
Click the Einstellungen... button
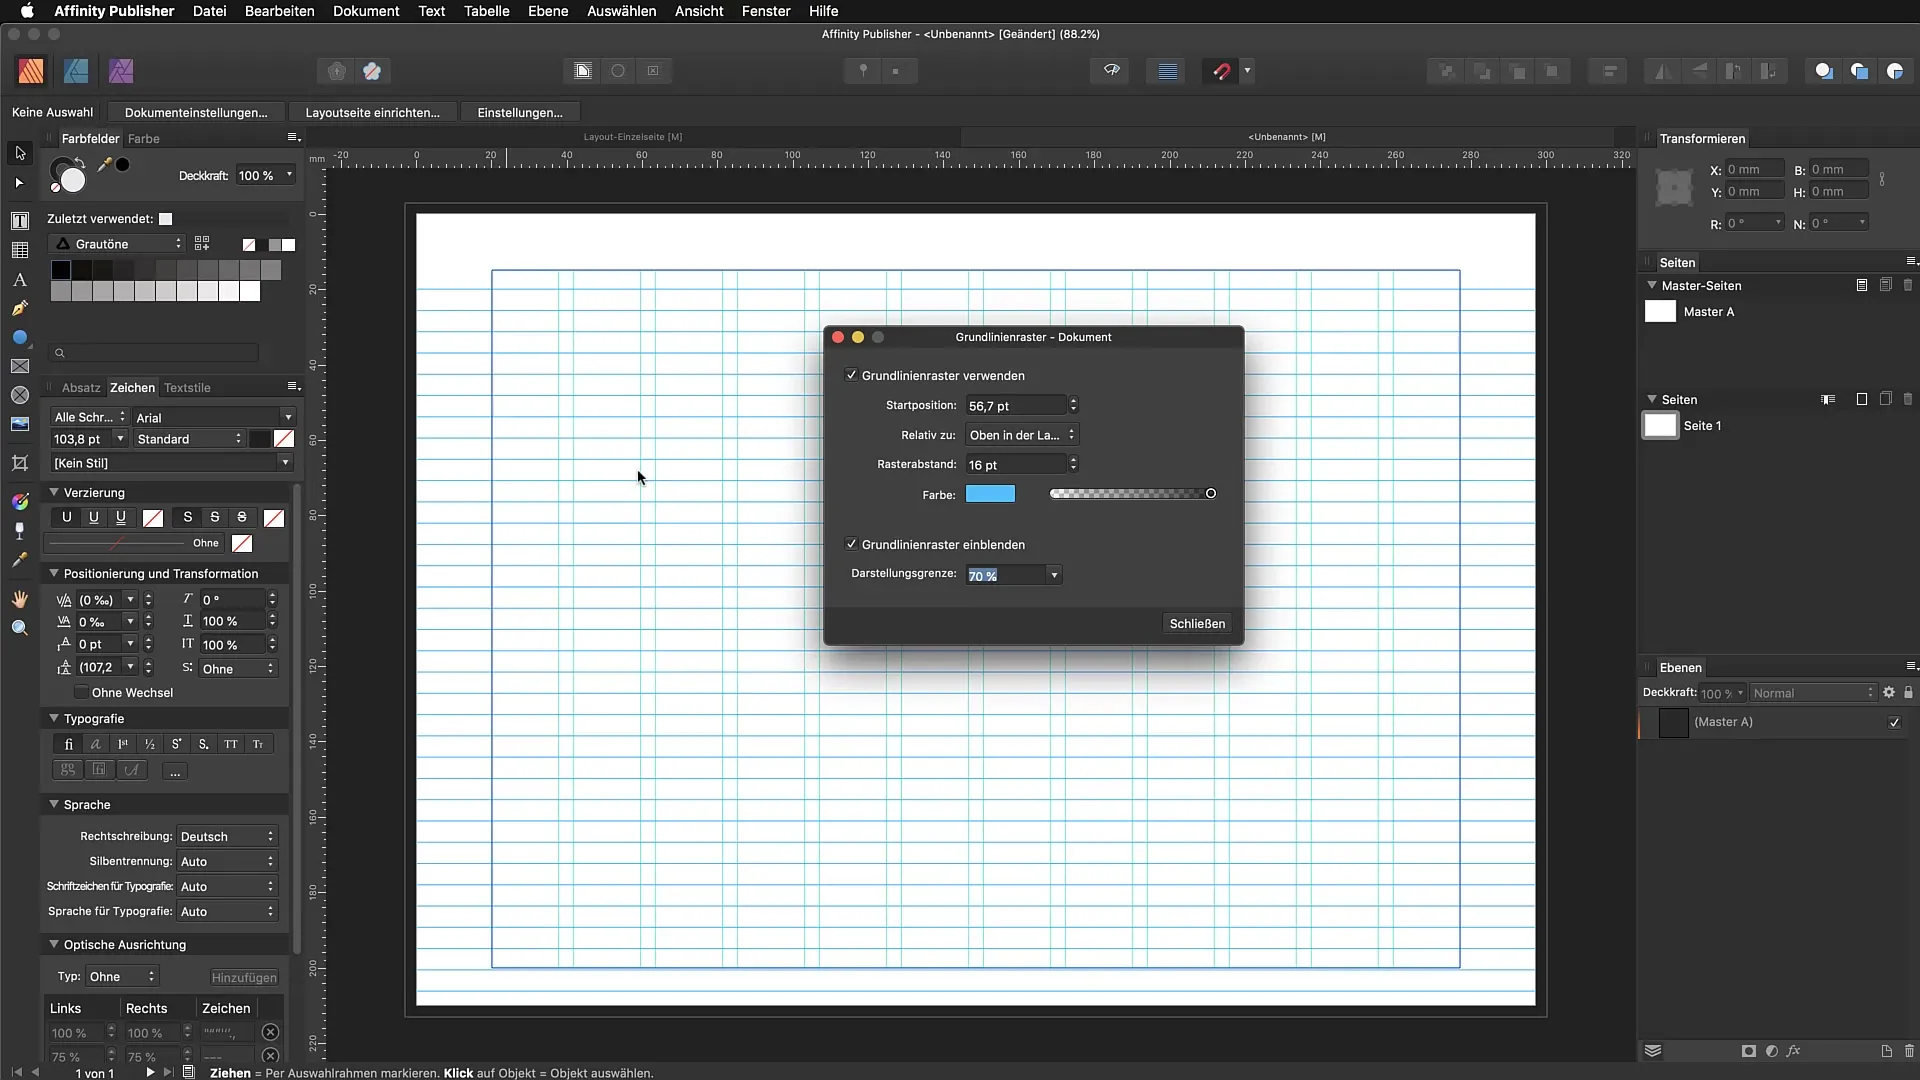point(520,112)
